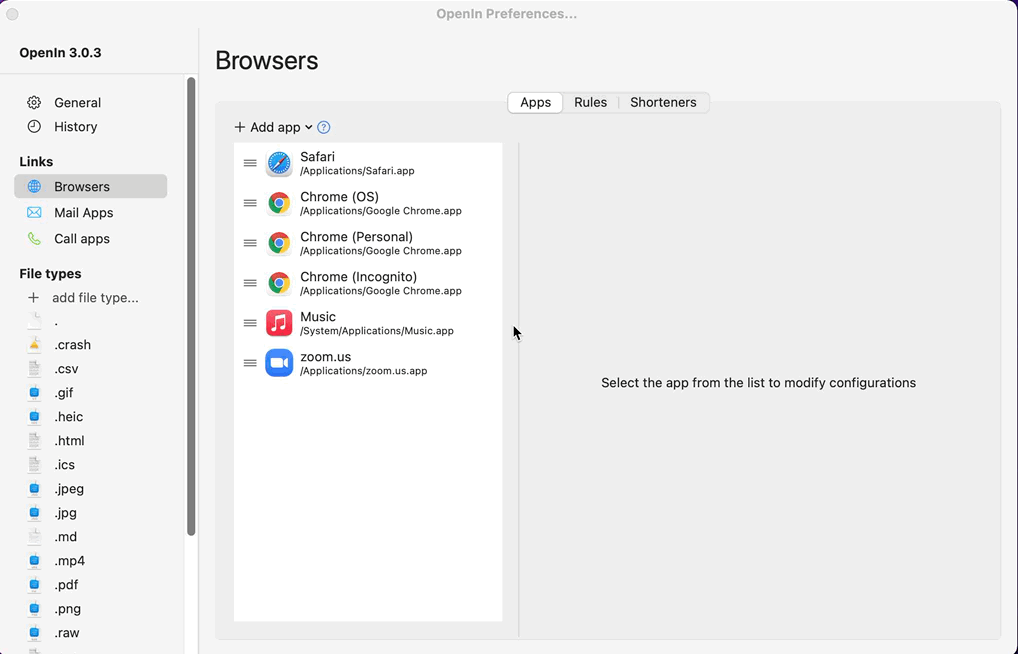Click the blue help question mark icon
The height and width of the screenshot is (654, 1018).
point(323,127)
